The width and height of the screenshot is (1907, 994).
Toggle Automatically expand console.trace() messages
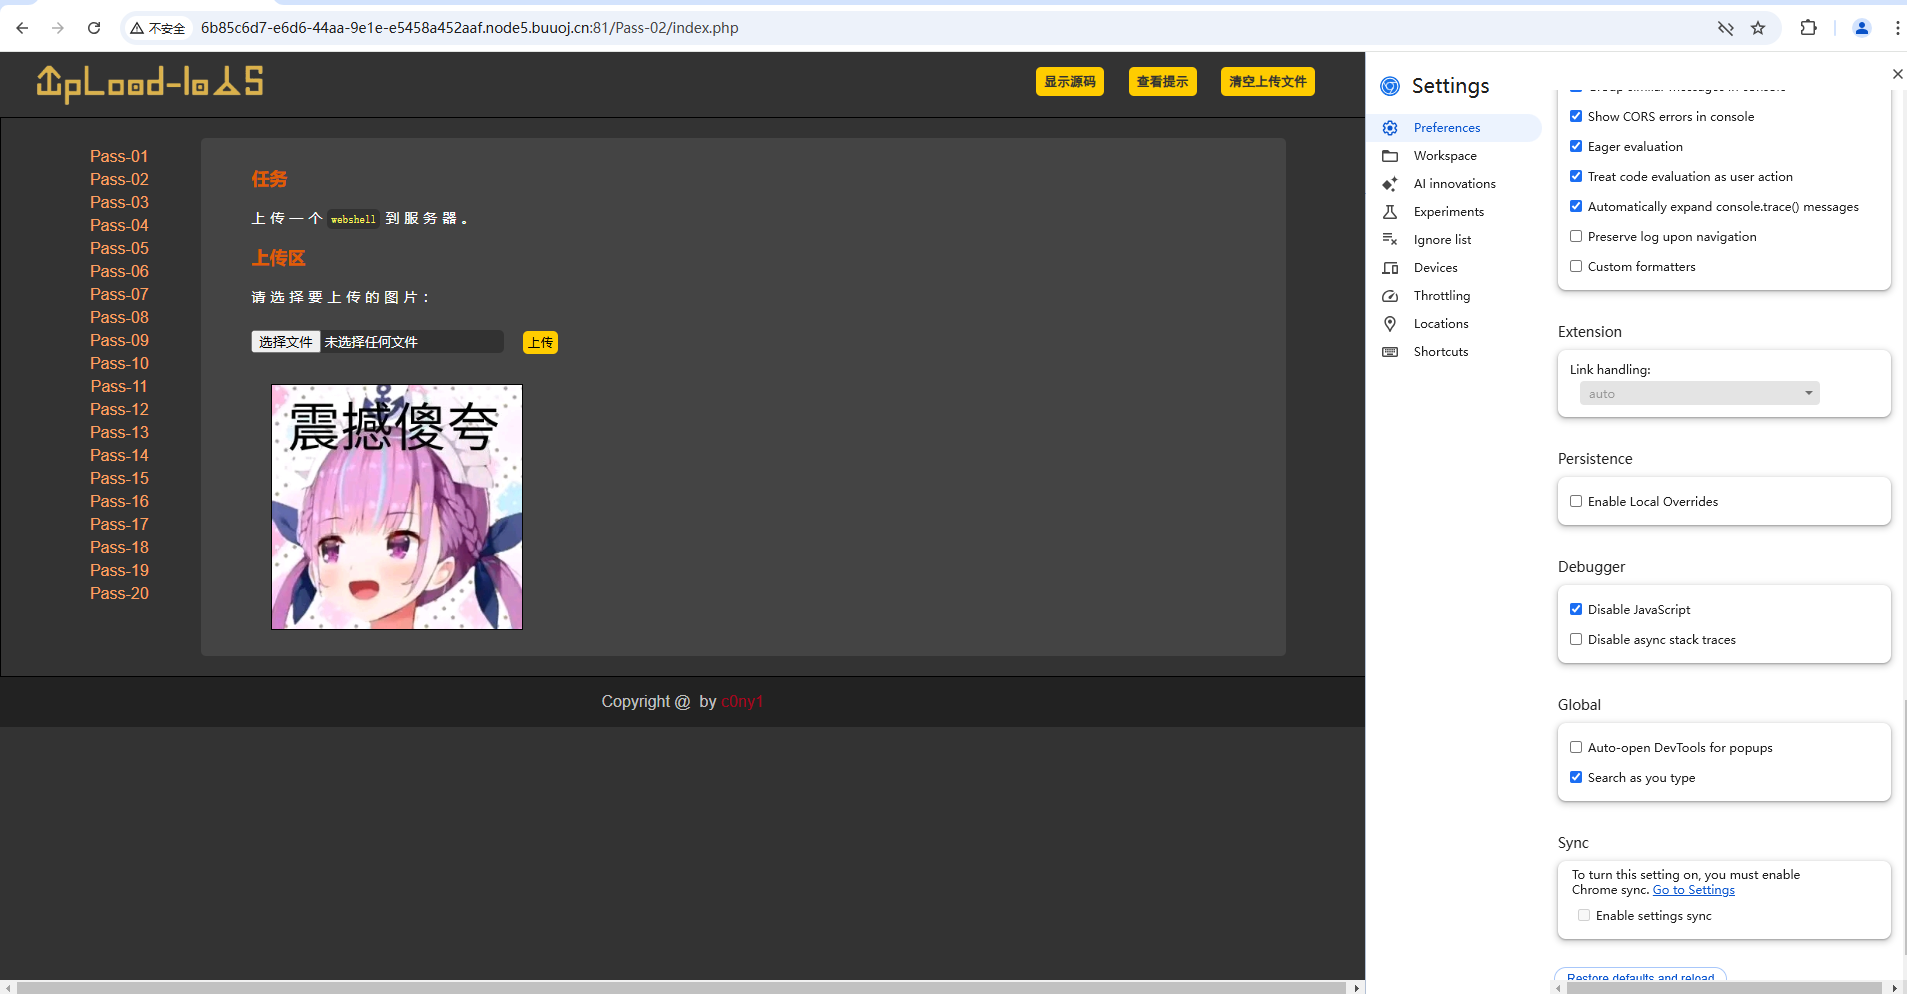pos(1576,206)
